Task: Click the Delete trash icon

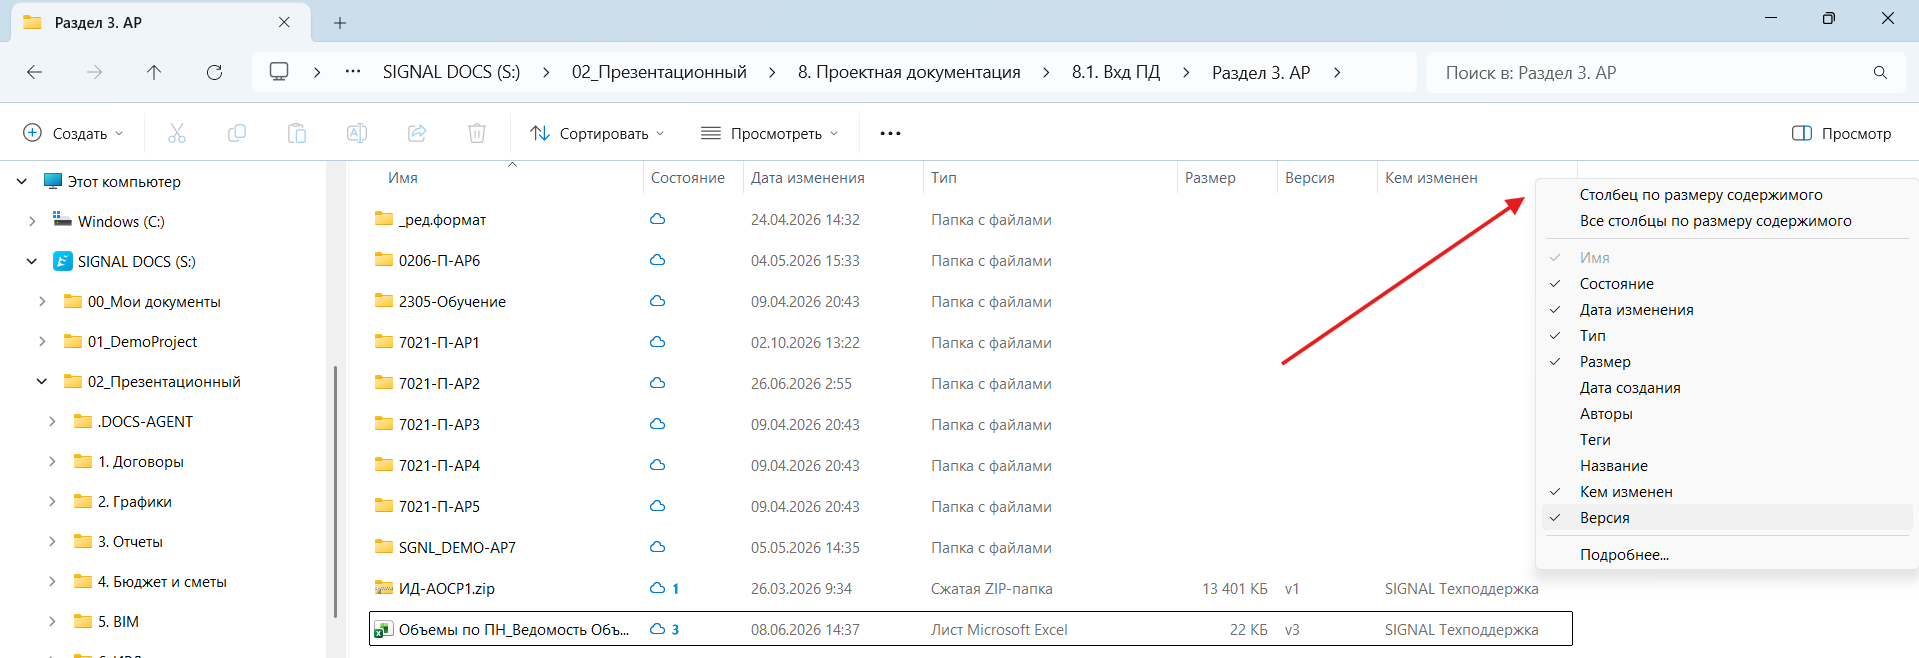Action: click(x=477, y=133)
